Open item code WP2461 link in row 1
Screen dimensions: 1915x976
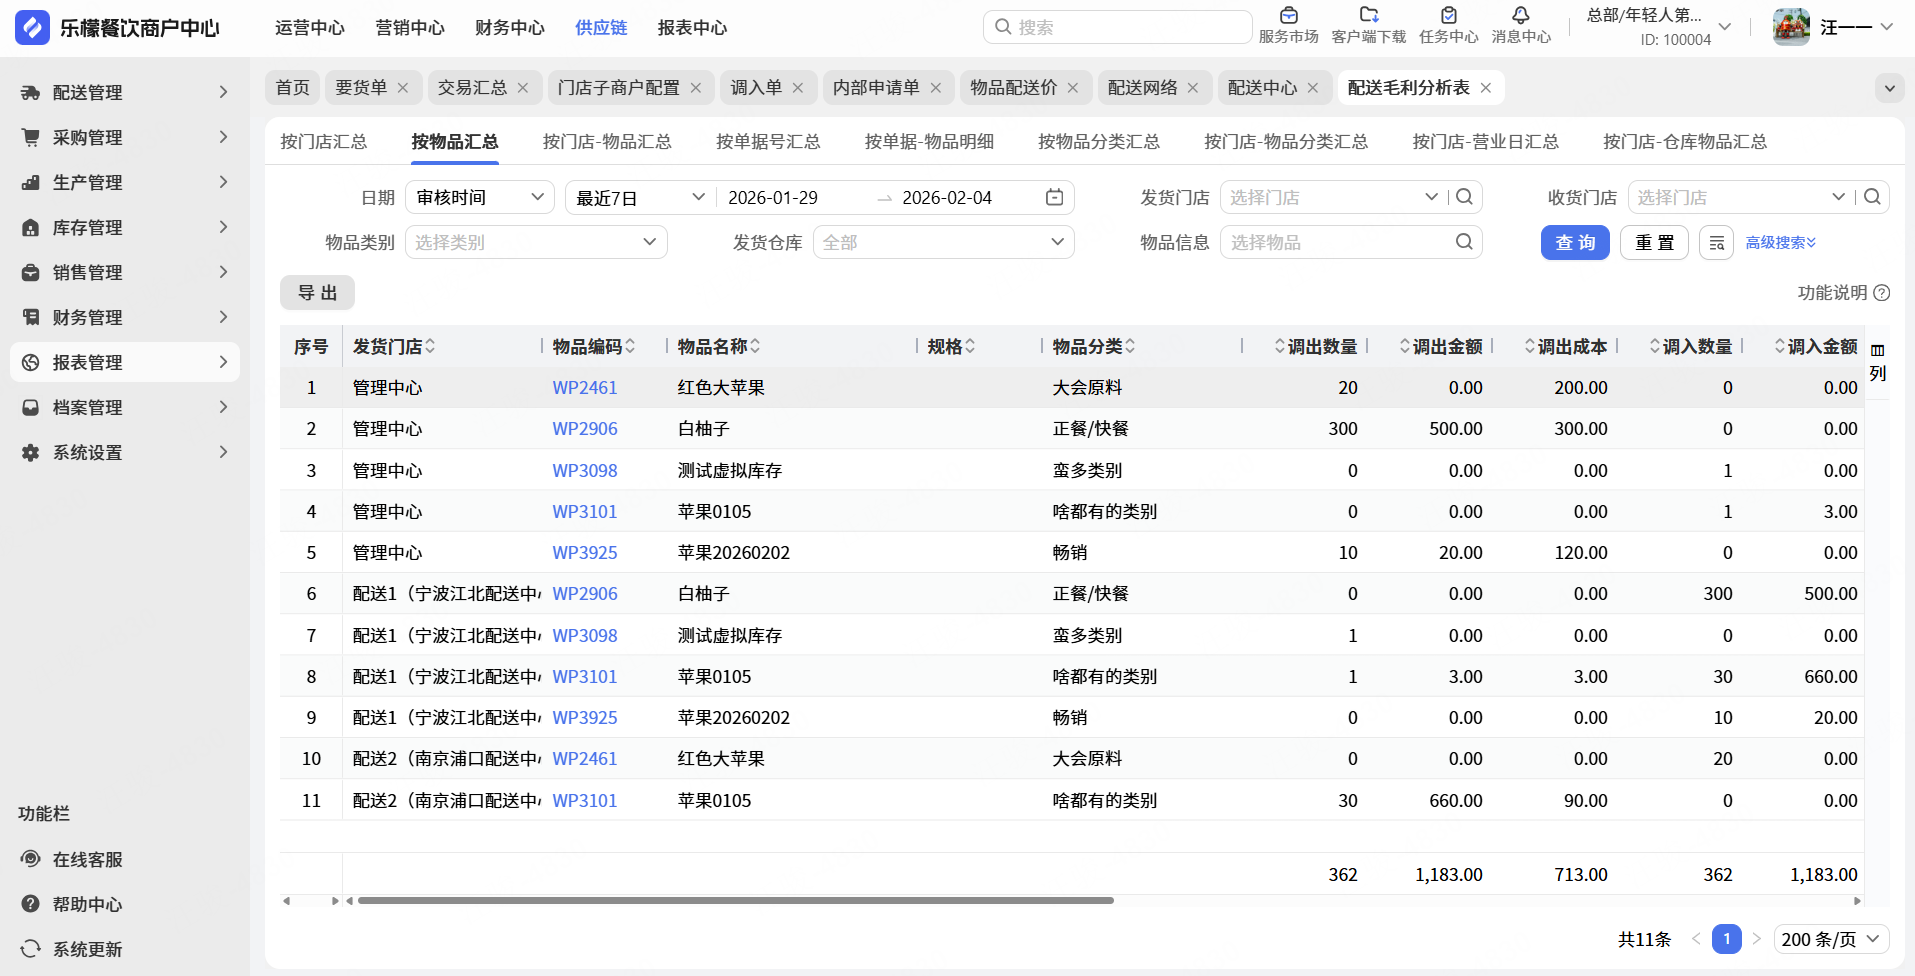click(x=584, y=388)
